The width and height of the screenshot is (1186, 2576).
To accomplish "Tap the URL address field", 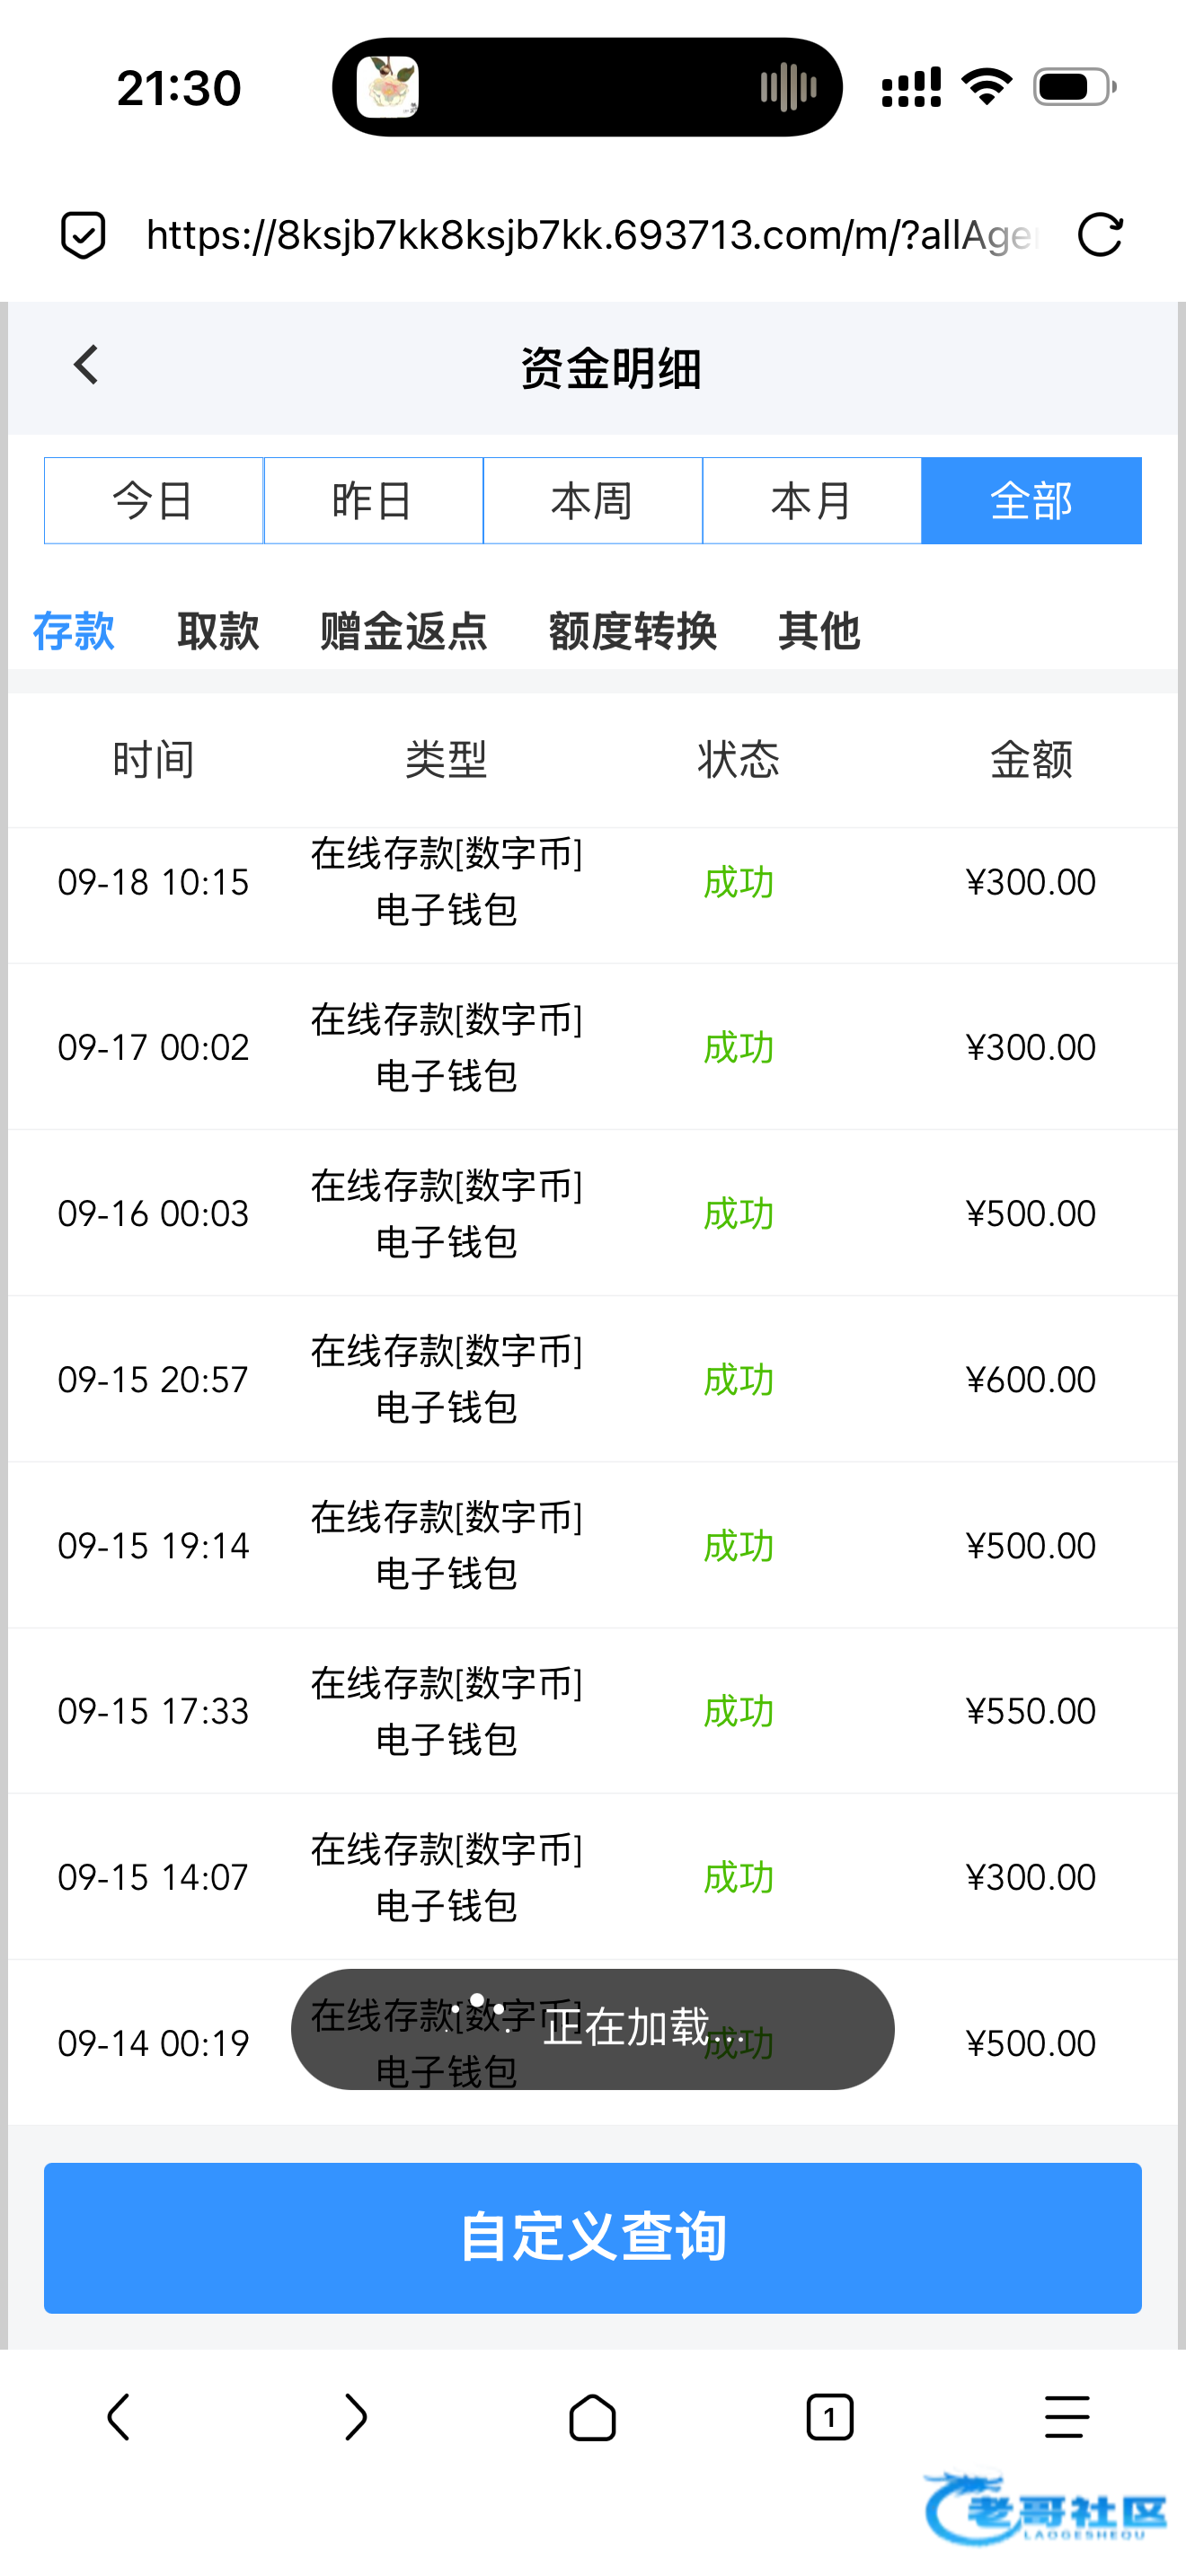I will [x=590, y=235].
